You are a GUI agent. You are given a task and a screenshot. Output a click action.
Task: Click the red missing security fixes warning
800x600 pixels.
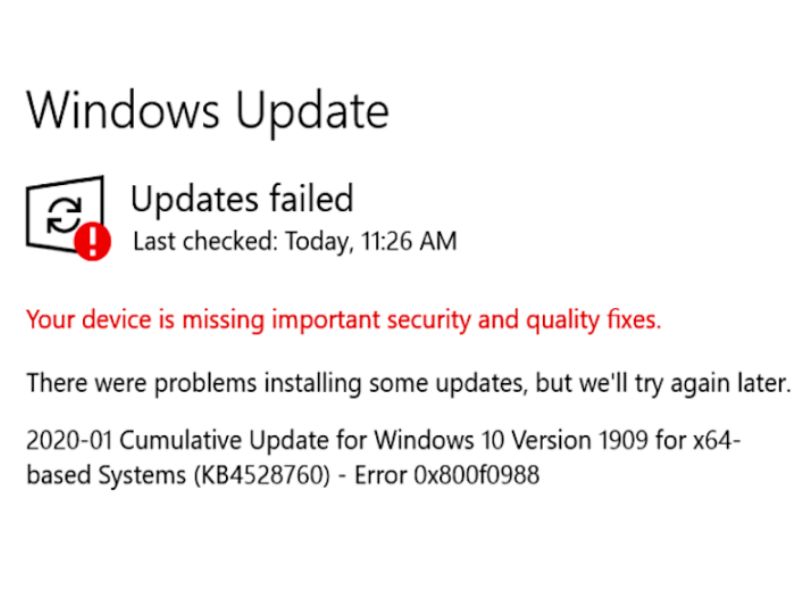(x=343, y=321)
